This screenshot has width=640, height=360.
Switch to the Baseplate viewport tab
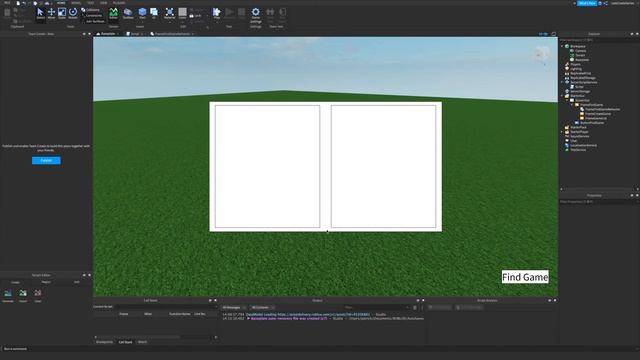click(107, 34)
